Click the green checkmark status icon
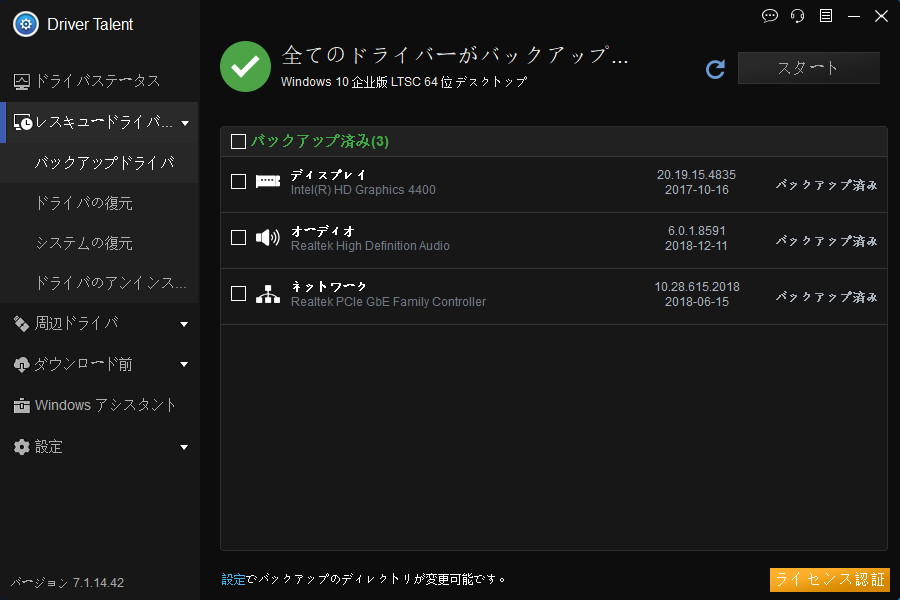This screenshot has width=900, height=600. pyautogui.click(x=246, y=67)
